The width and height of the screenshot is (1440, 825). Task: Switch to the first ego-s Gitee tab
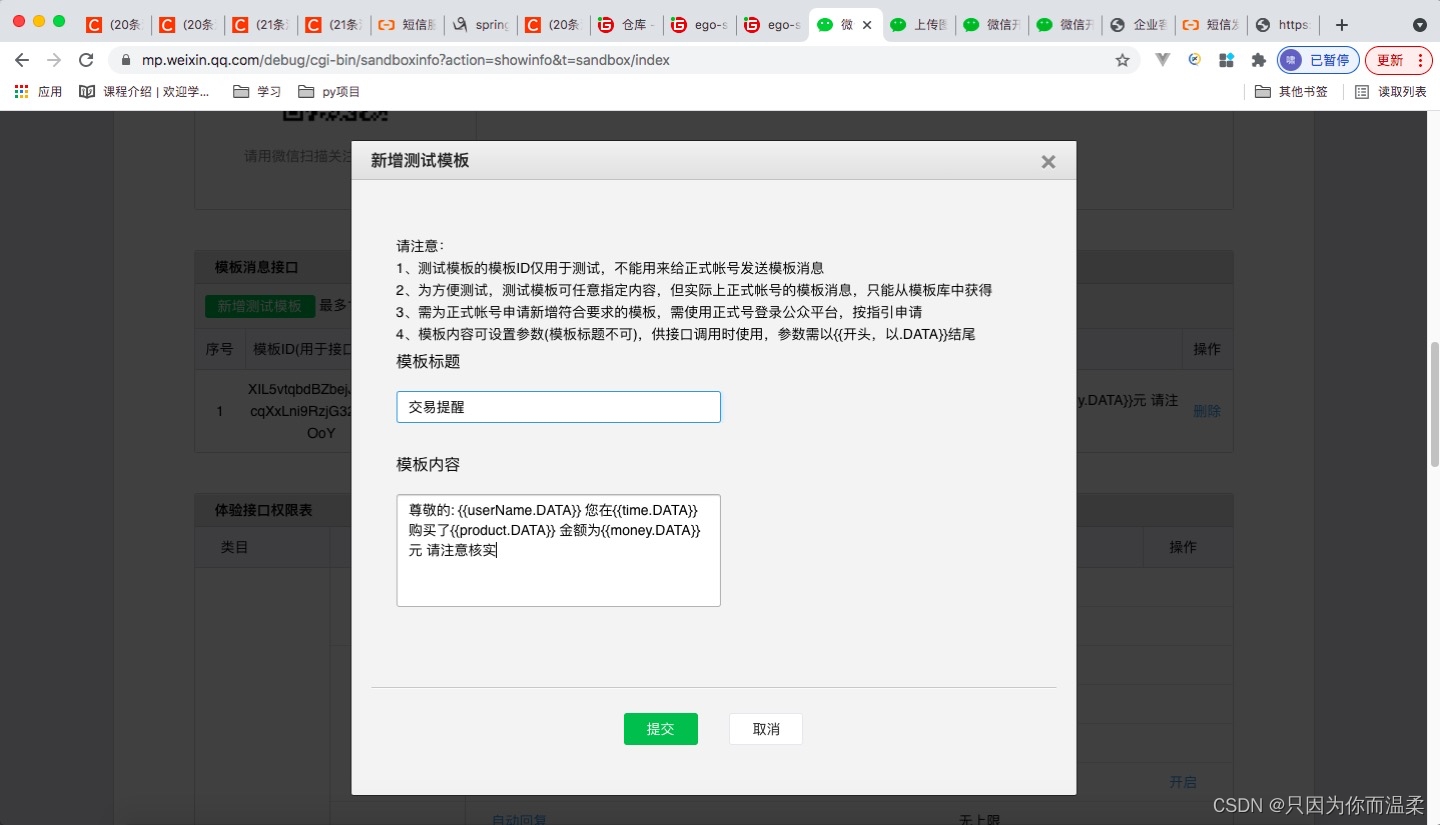tap(700, 25)
